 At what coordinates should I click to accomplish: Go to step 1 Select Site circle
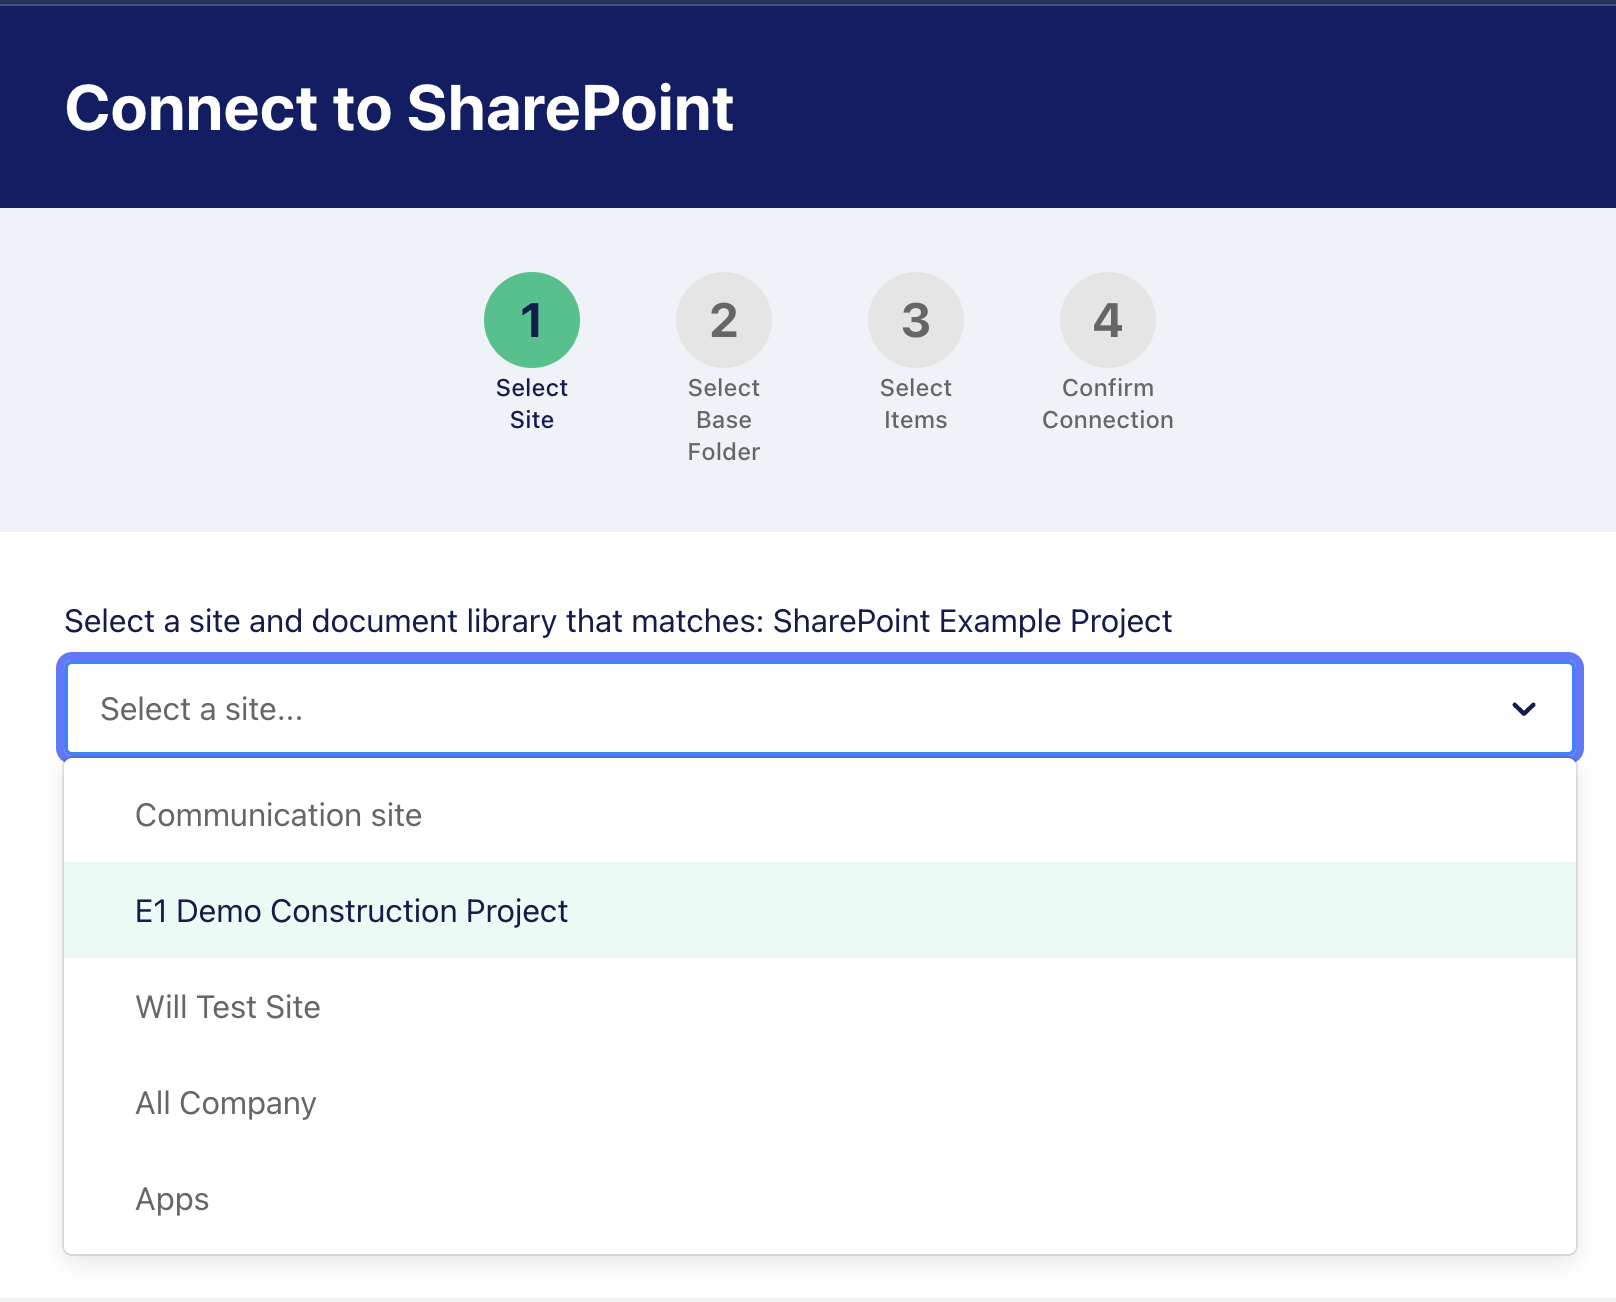point(532,320)
